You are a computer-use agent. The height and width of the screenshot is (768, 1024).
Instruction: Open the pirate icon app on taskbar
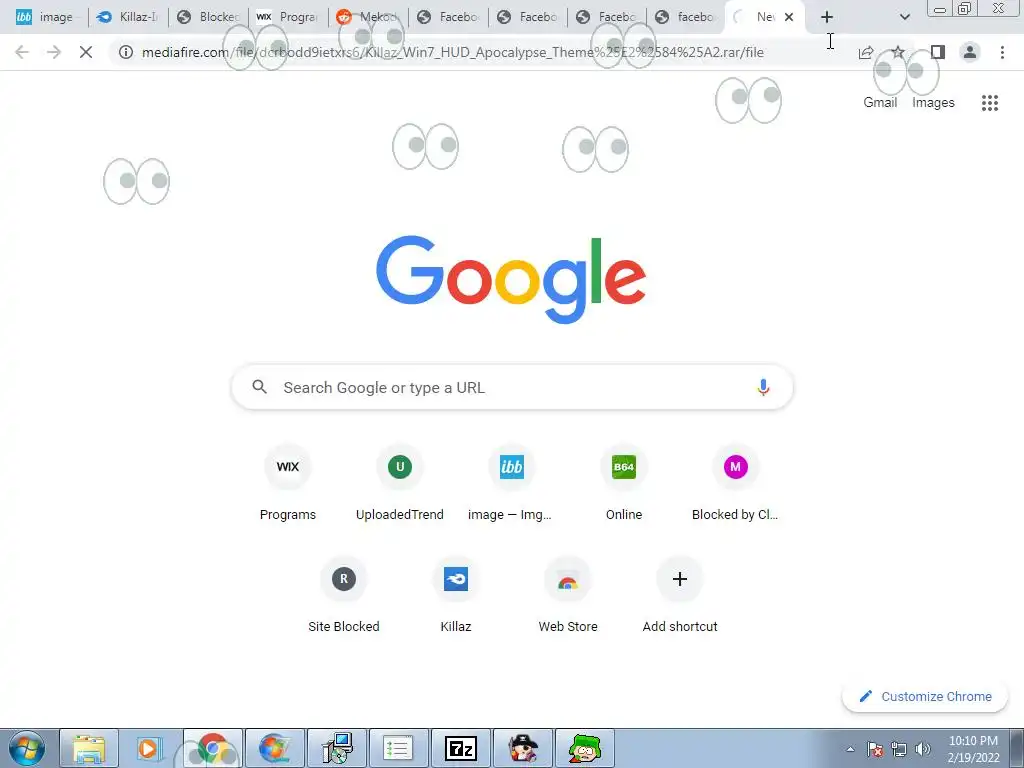[x=522, y=748]
